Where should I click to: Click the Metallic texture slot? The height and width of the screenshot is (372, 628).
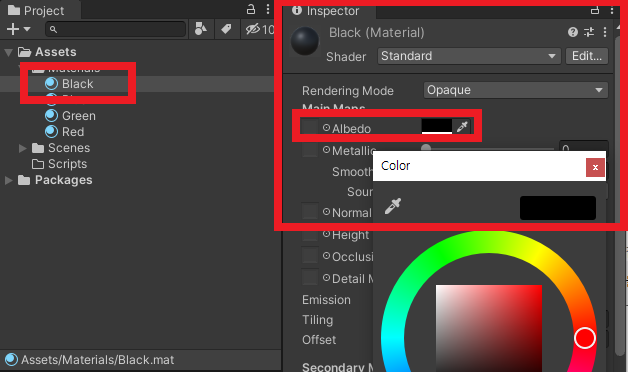[310, 149]
